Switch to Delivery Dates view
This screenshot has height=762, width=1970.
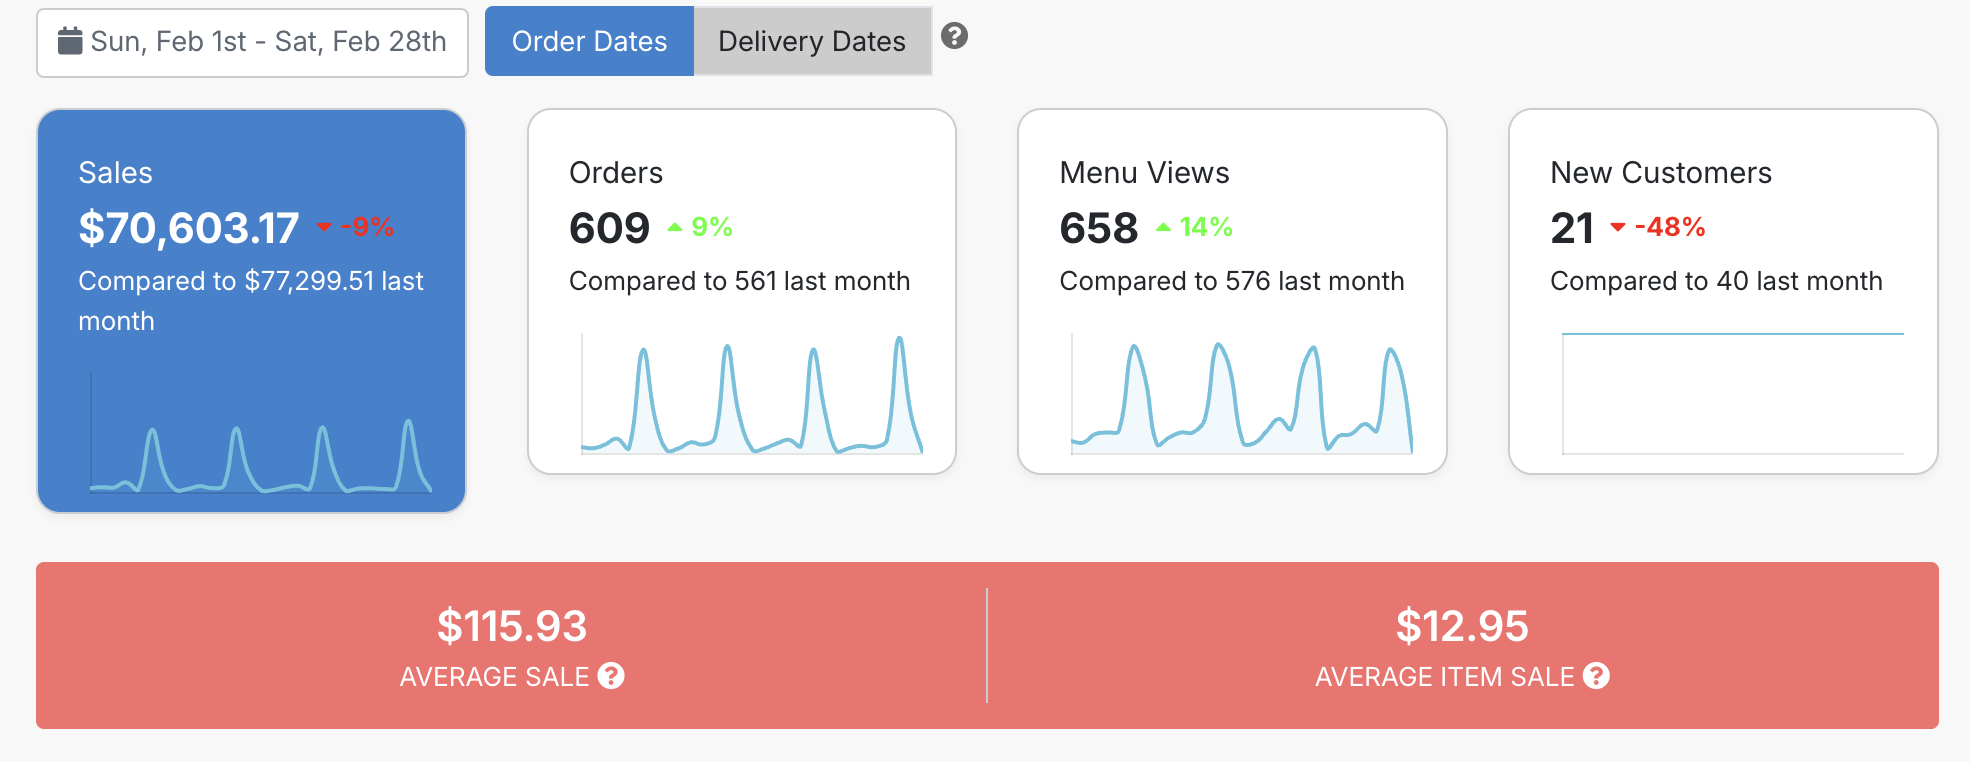812,41
